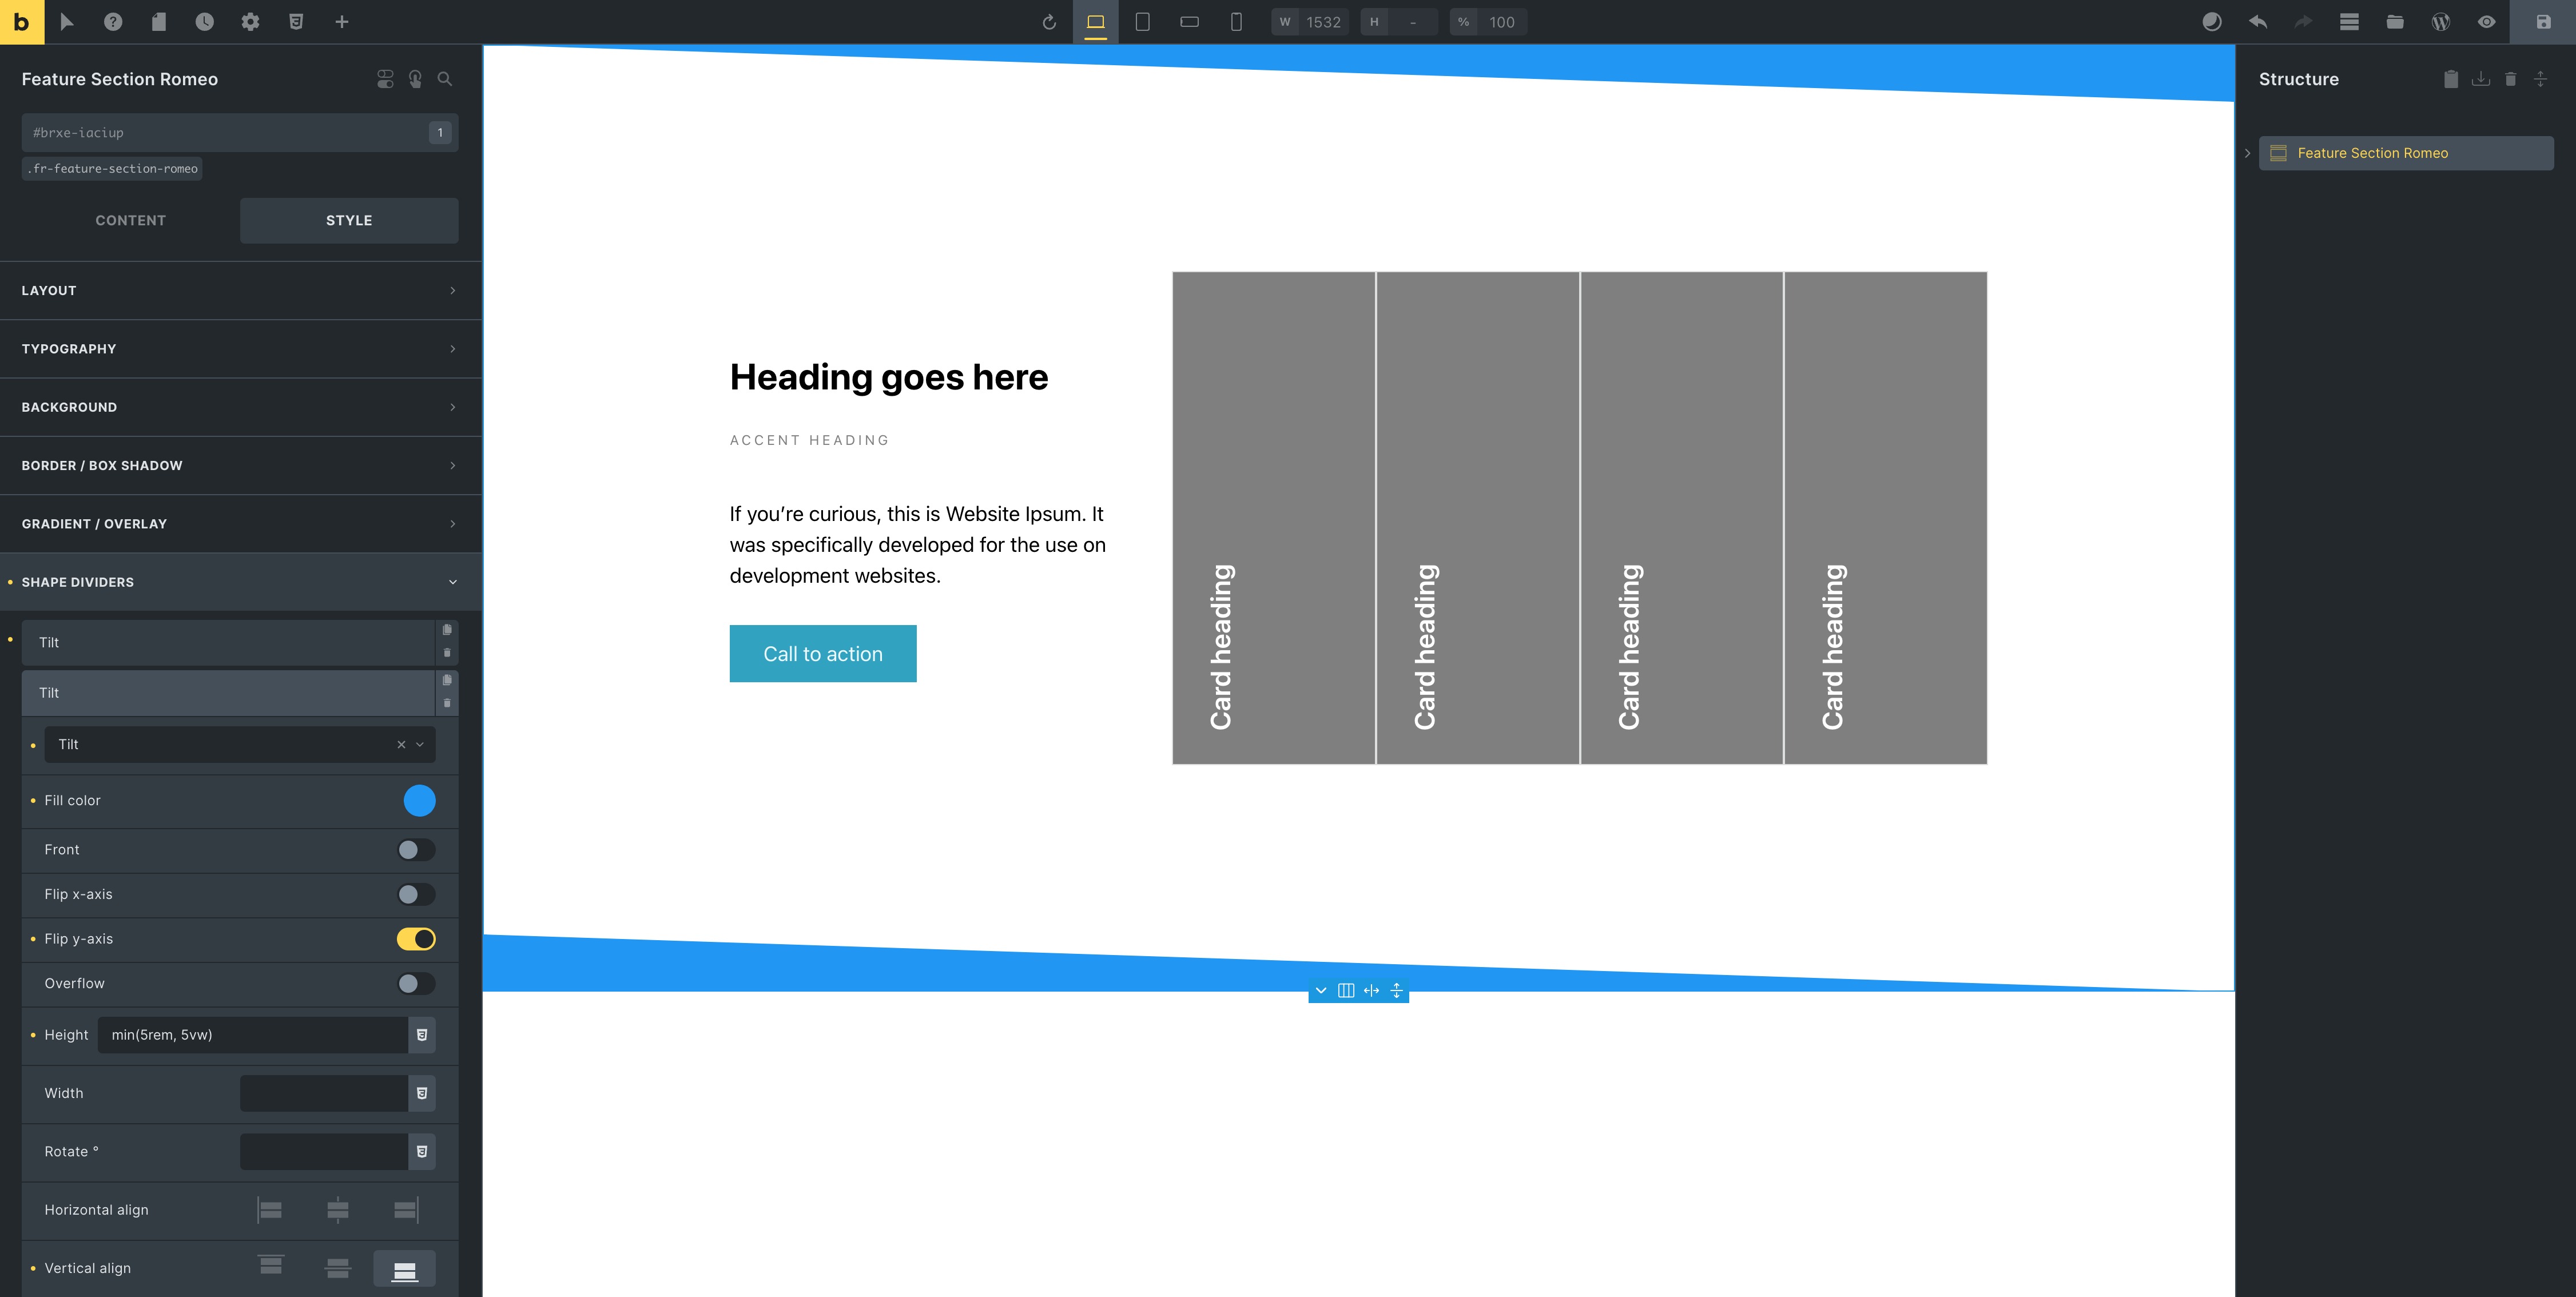Duplicate the first Tilt divider item
This screenshot has height=1297, width=2576.
[447, 630]
